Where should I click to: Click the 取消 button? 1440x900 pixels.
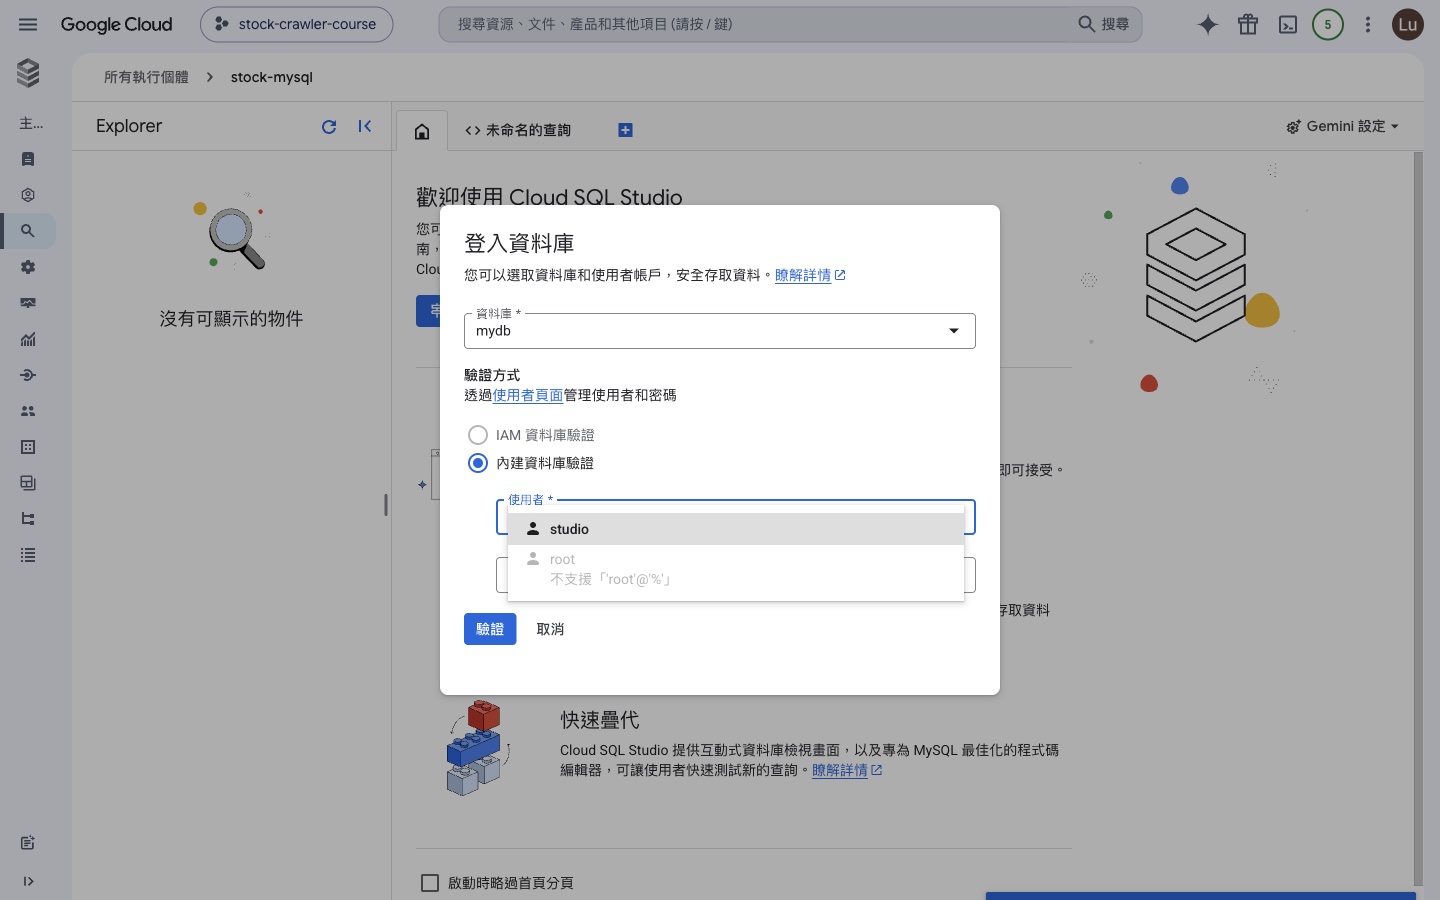[550, 629]
